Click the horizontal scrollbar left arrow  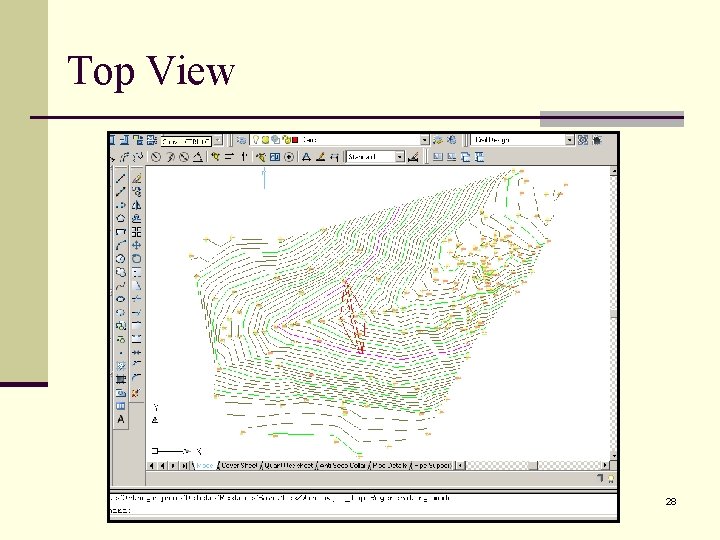(461, 465)
